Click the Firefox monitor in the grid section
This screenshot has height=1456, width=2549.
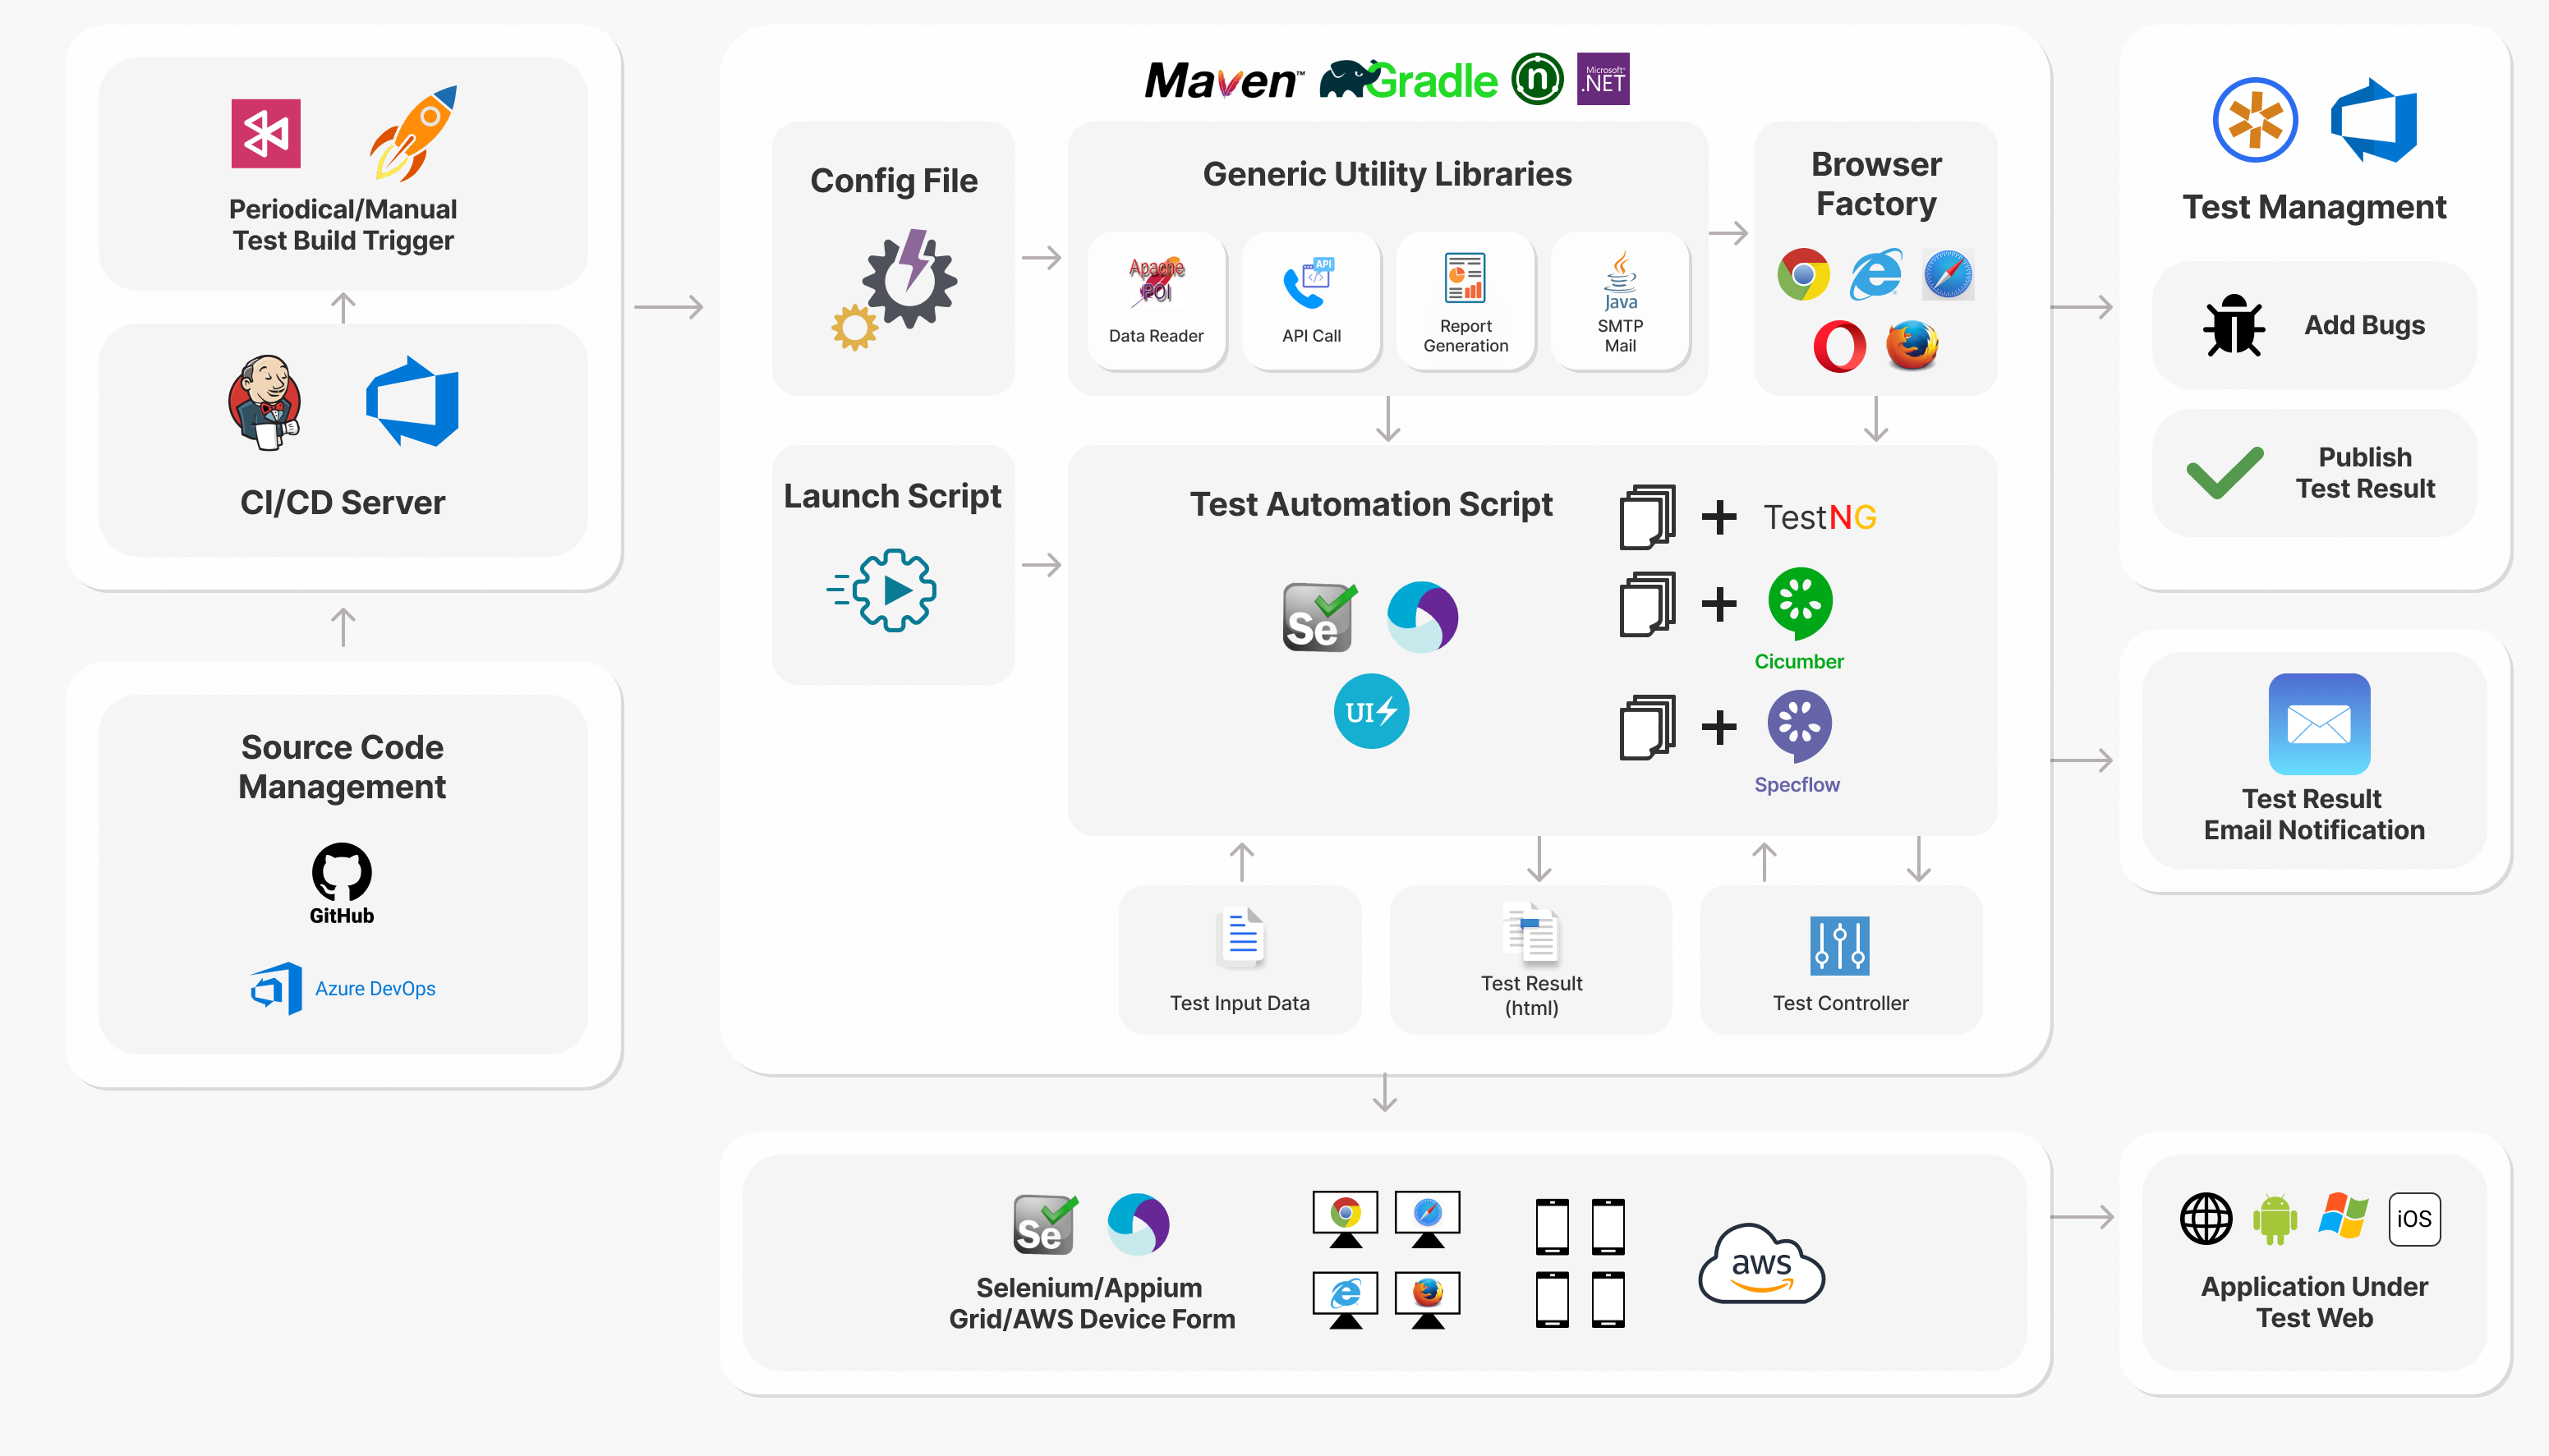pyautogui.click(x=1427, y=1300)
